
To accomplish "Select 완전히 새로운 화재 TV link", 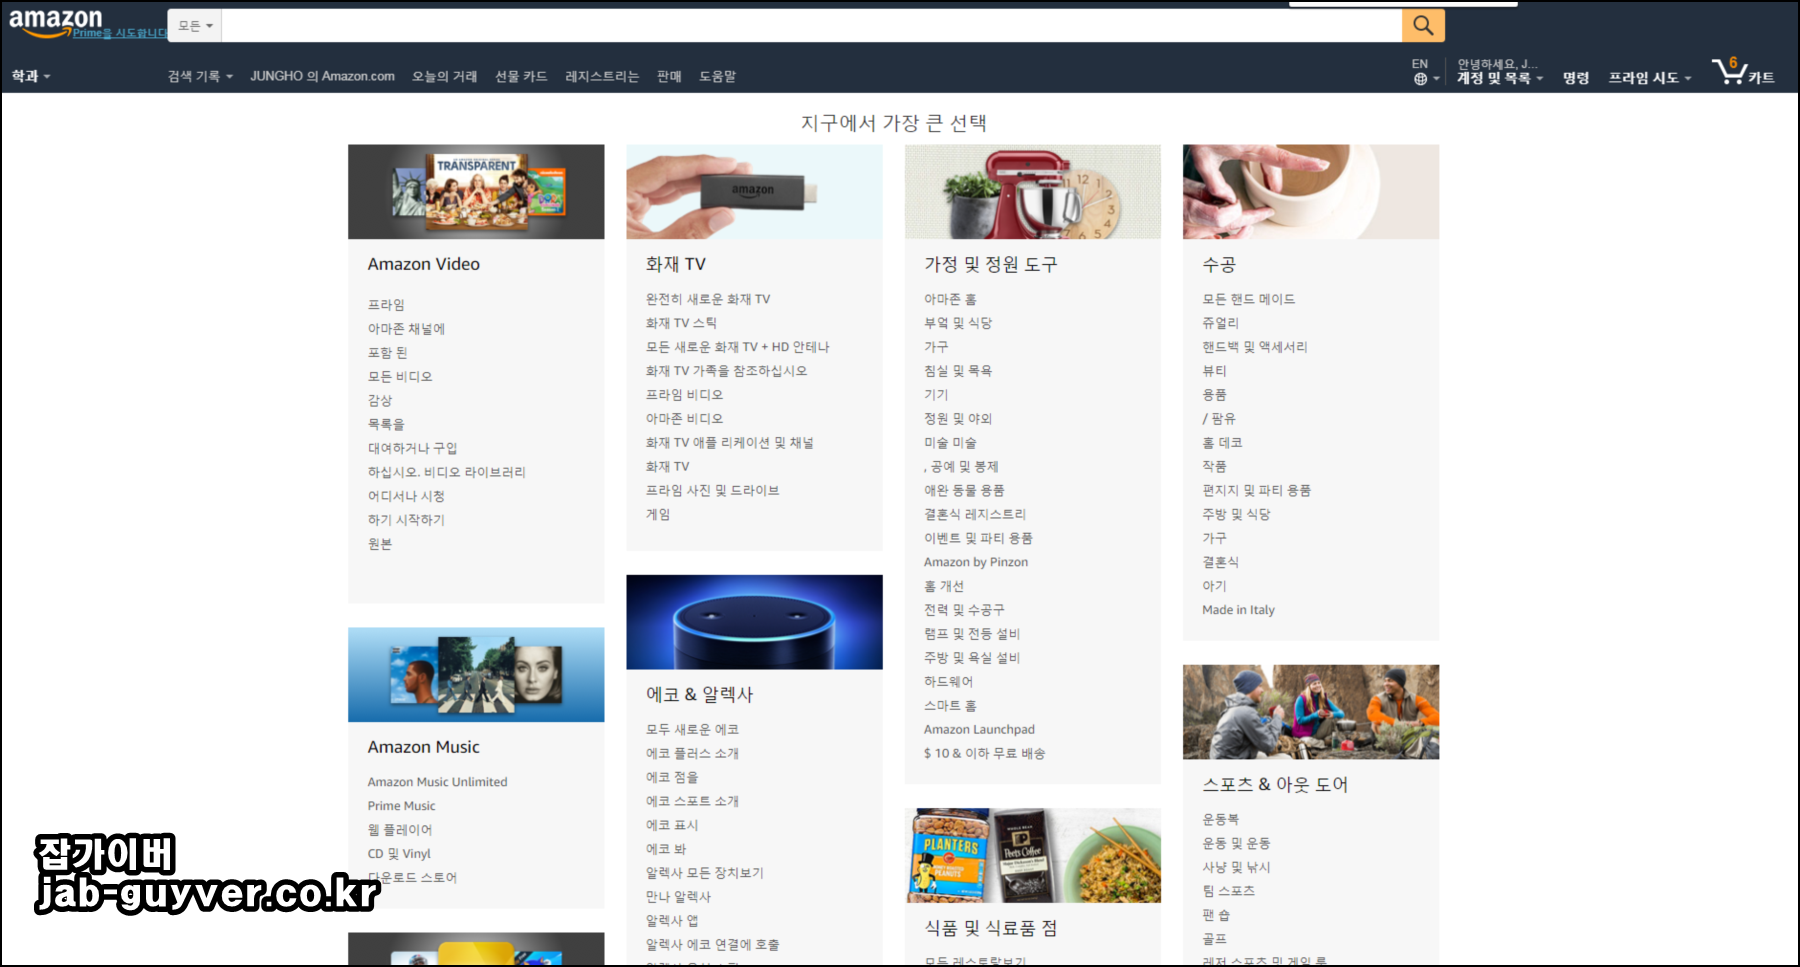I will (x=708, y=299).
